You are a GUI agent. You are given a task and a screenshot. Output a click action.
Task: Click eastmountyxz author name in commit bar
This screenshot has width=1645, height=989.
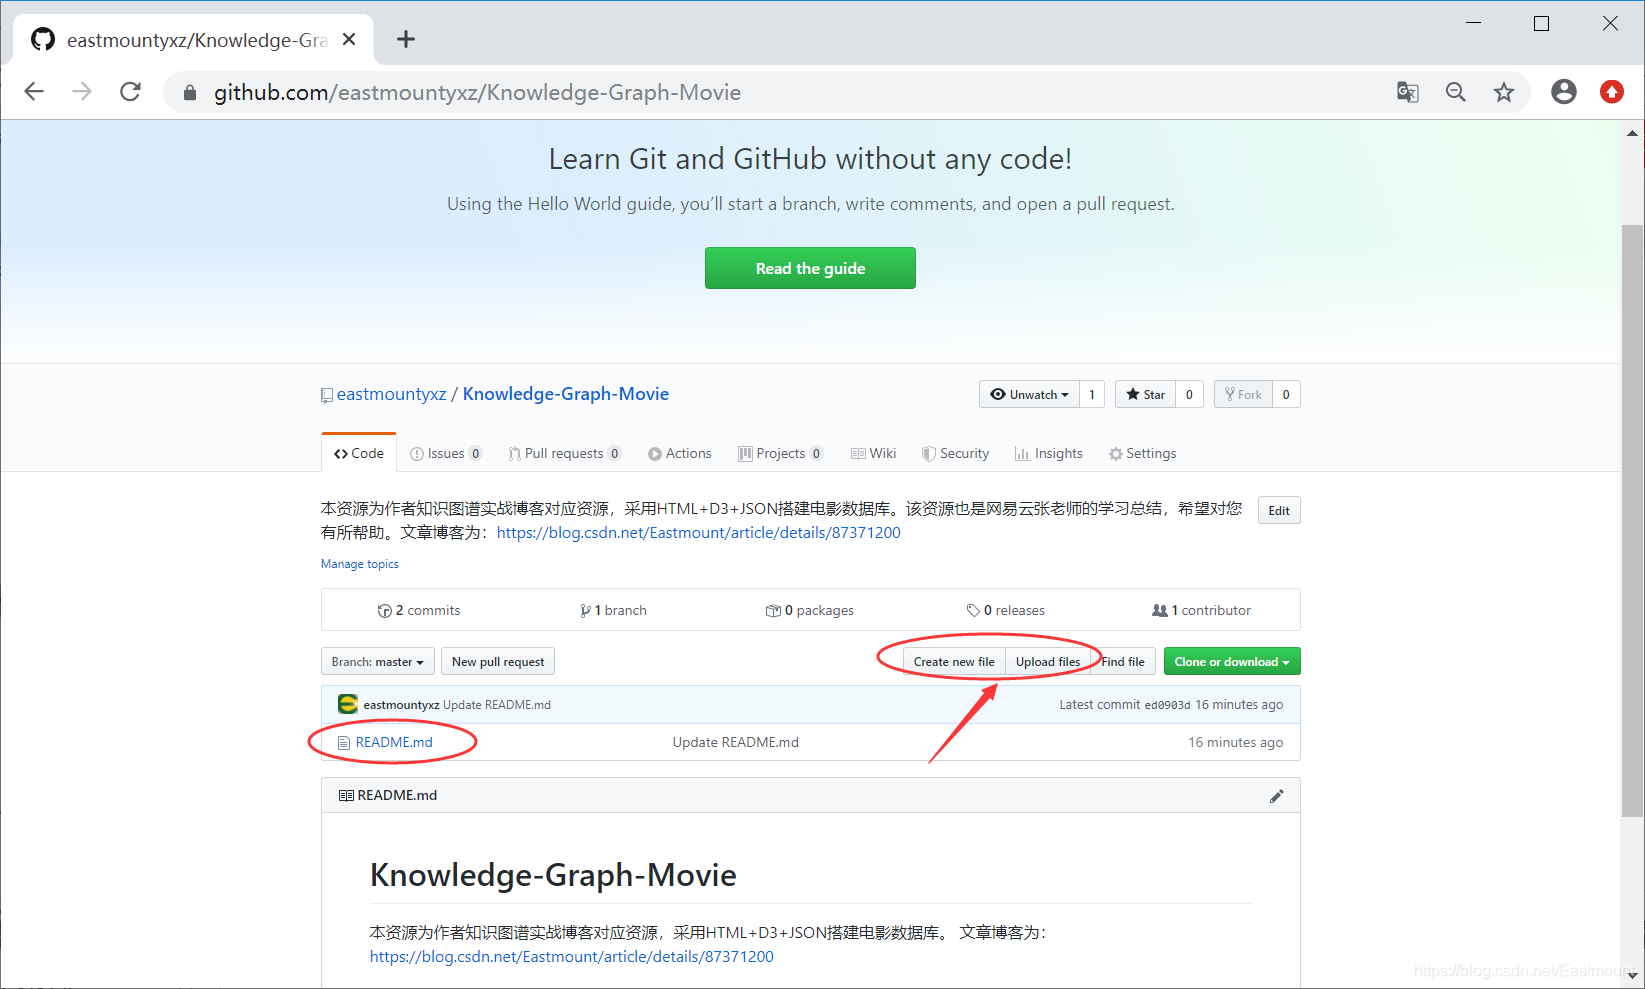pos(401,705)
